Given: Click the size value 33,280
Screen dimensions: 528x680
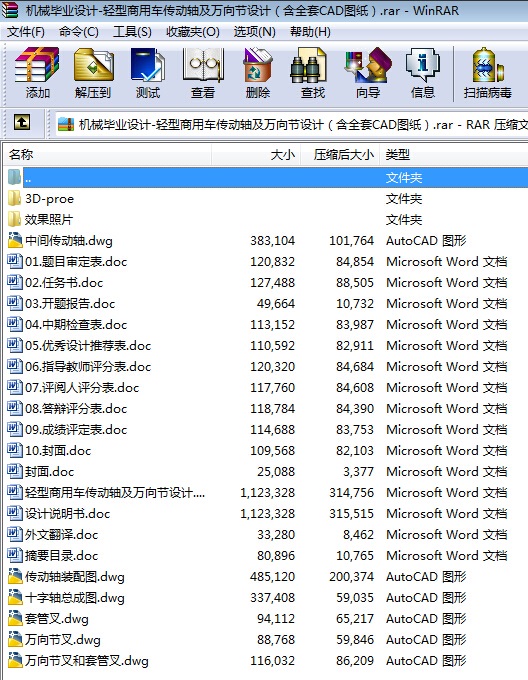Looking at the screenshot, I should [x=276, y=534].
